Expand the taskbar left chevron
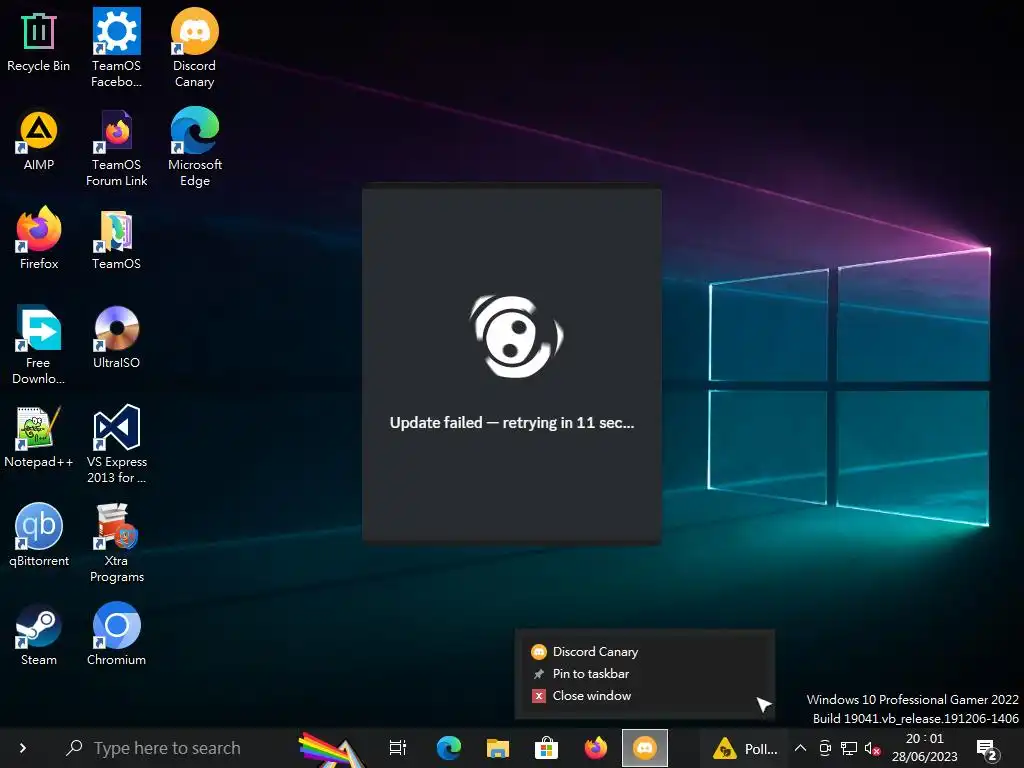 coord(23,748)
